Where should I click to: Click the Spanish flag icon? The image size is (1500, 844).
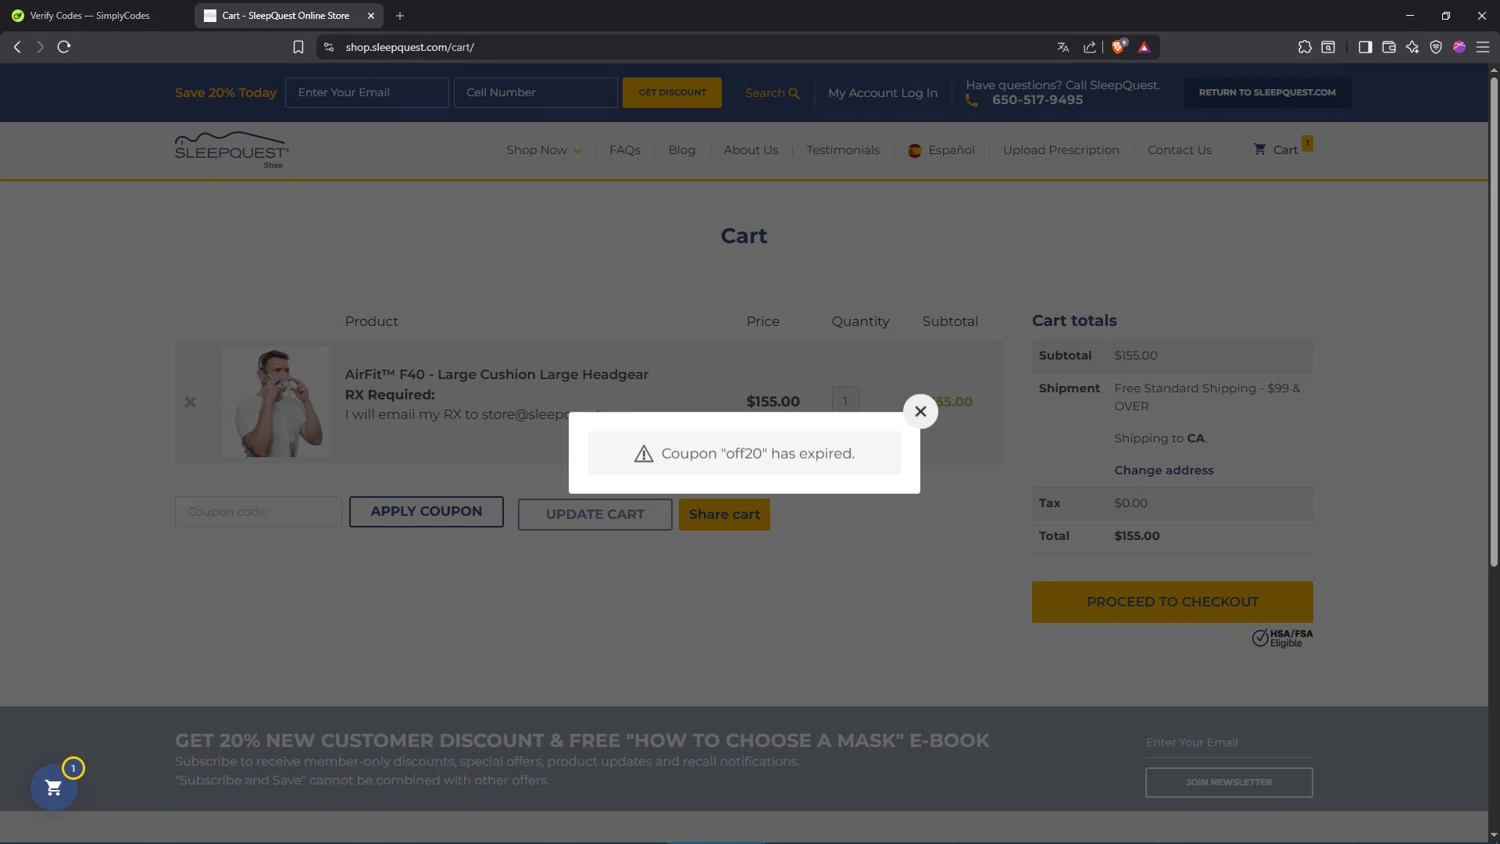tap(914, 150)
